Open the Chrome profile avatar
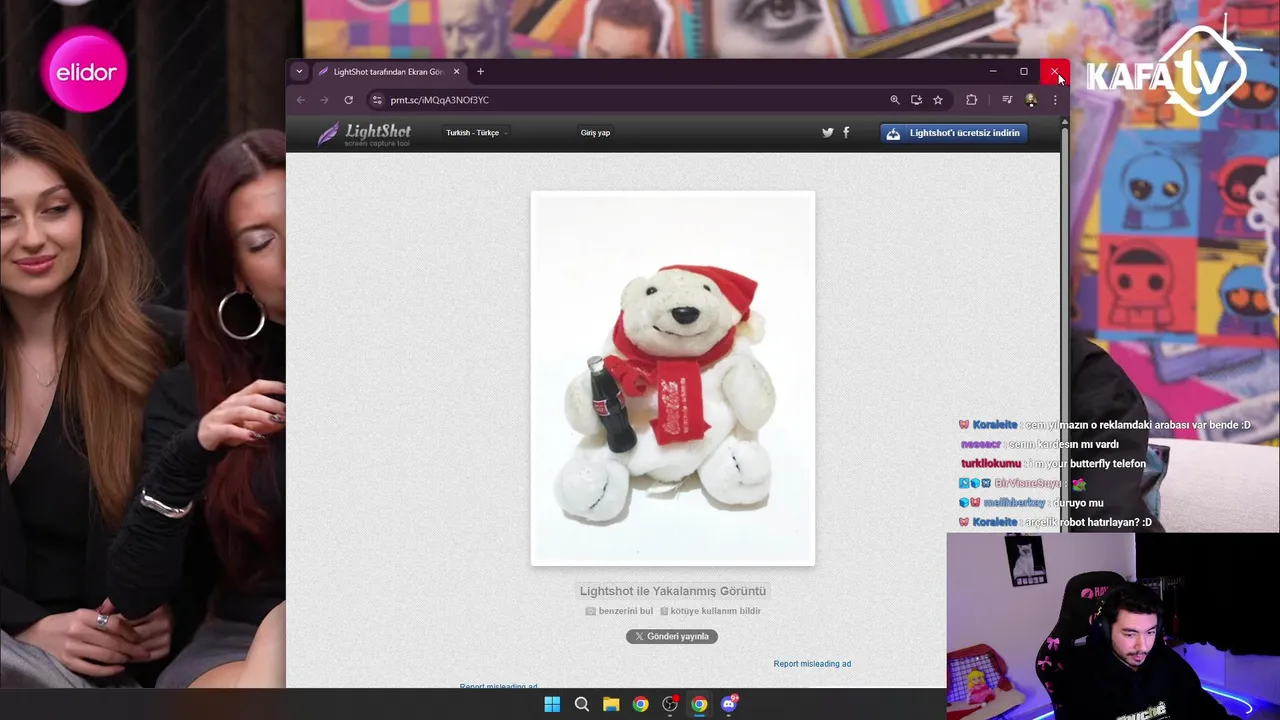The width and height of the screenshot is (1280, 720). click(1031, 100)
